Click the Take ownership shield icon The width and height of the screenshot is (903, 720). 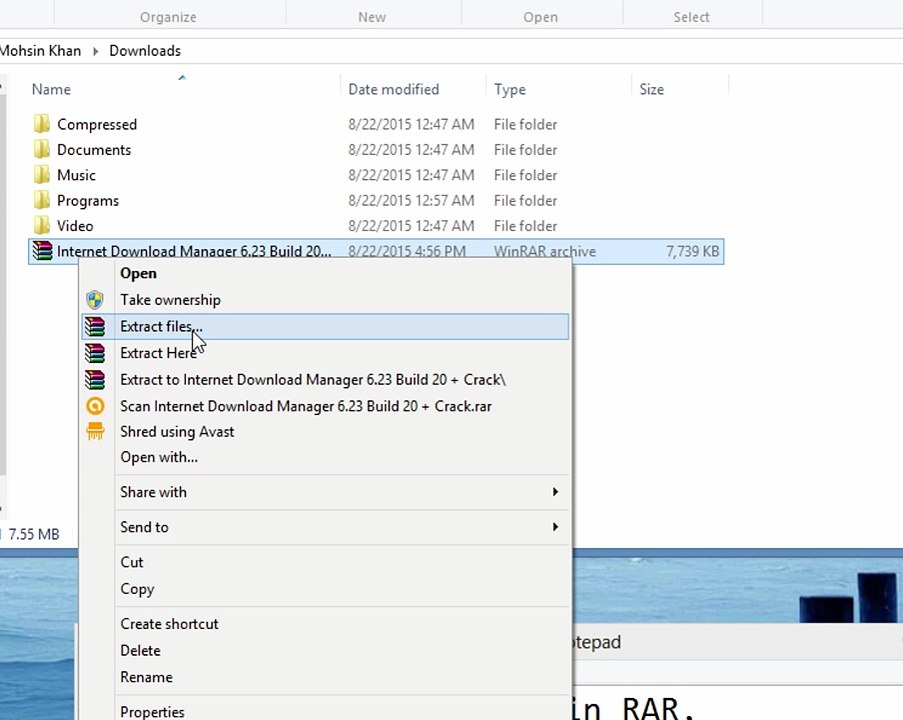click(95, 300)
